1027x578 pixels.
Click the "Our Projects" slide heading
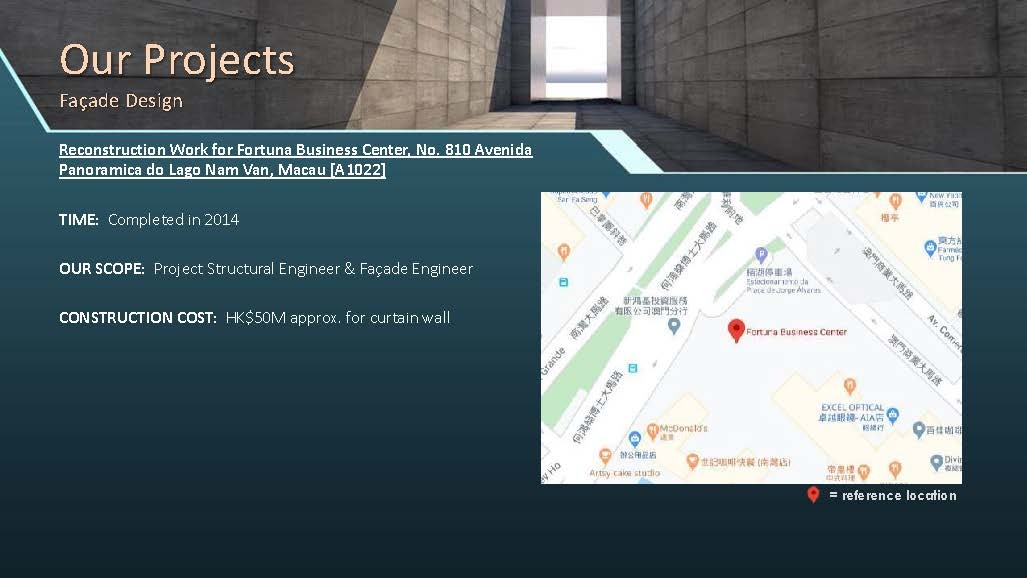[x=176, y=60]
